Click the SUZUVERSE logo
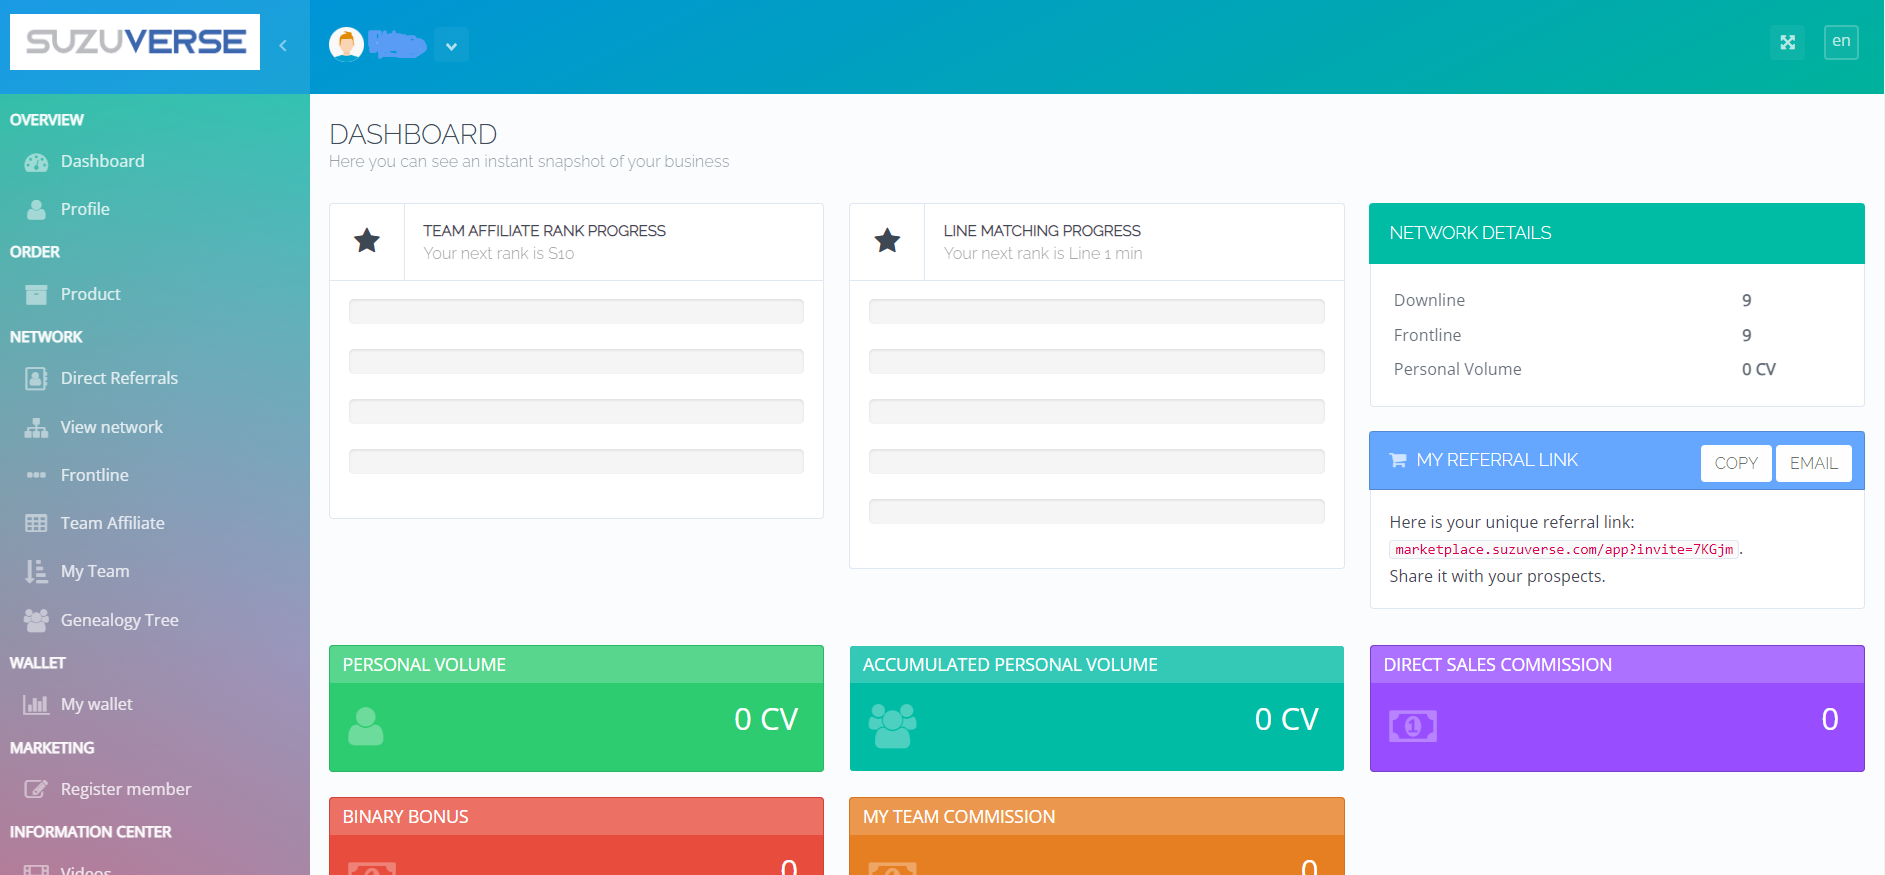 [x=135, y=42]
